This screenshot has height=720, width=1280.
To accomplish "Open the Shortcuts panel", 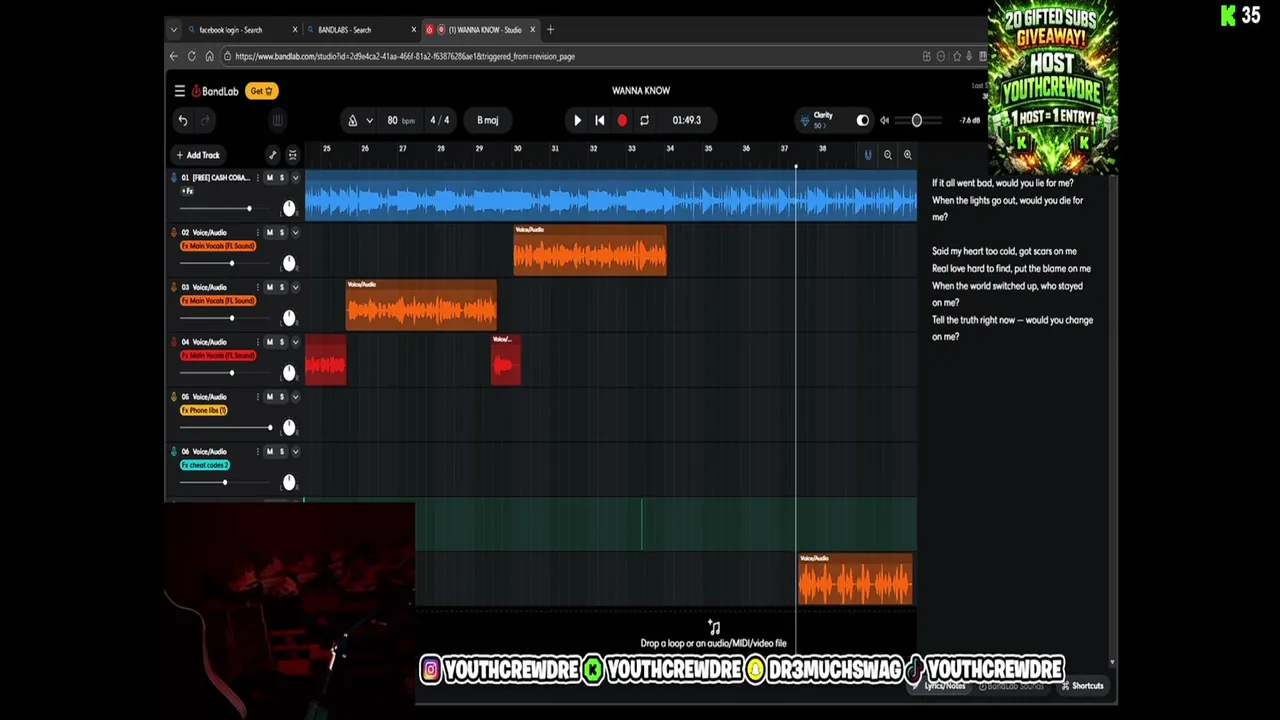I will [x=1082, y=686].
